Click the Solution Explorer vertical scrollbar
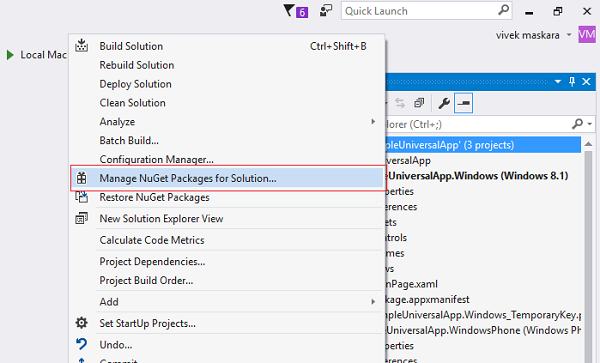The image size is (600, 363). click(x=589, y=256)
